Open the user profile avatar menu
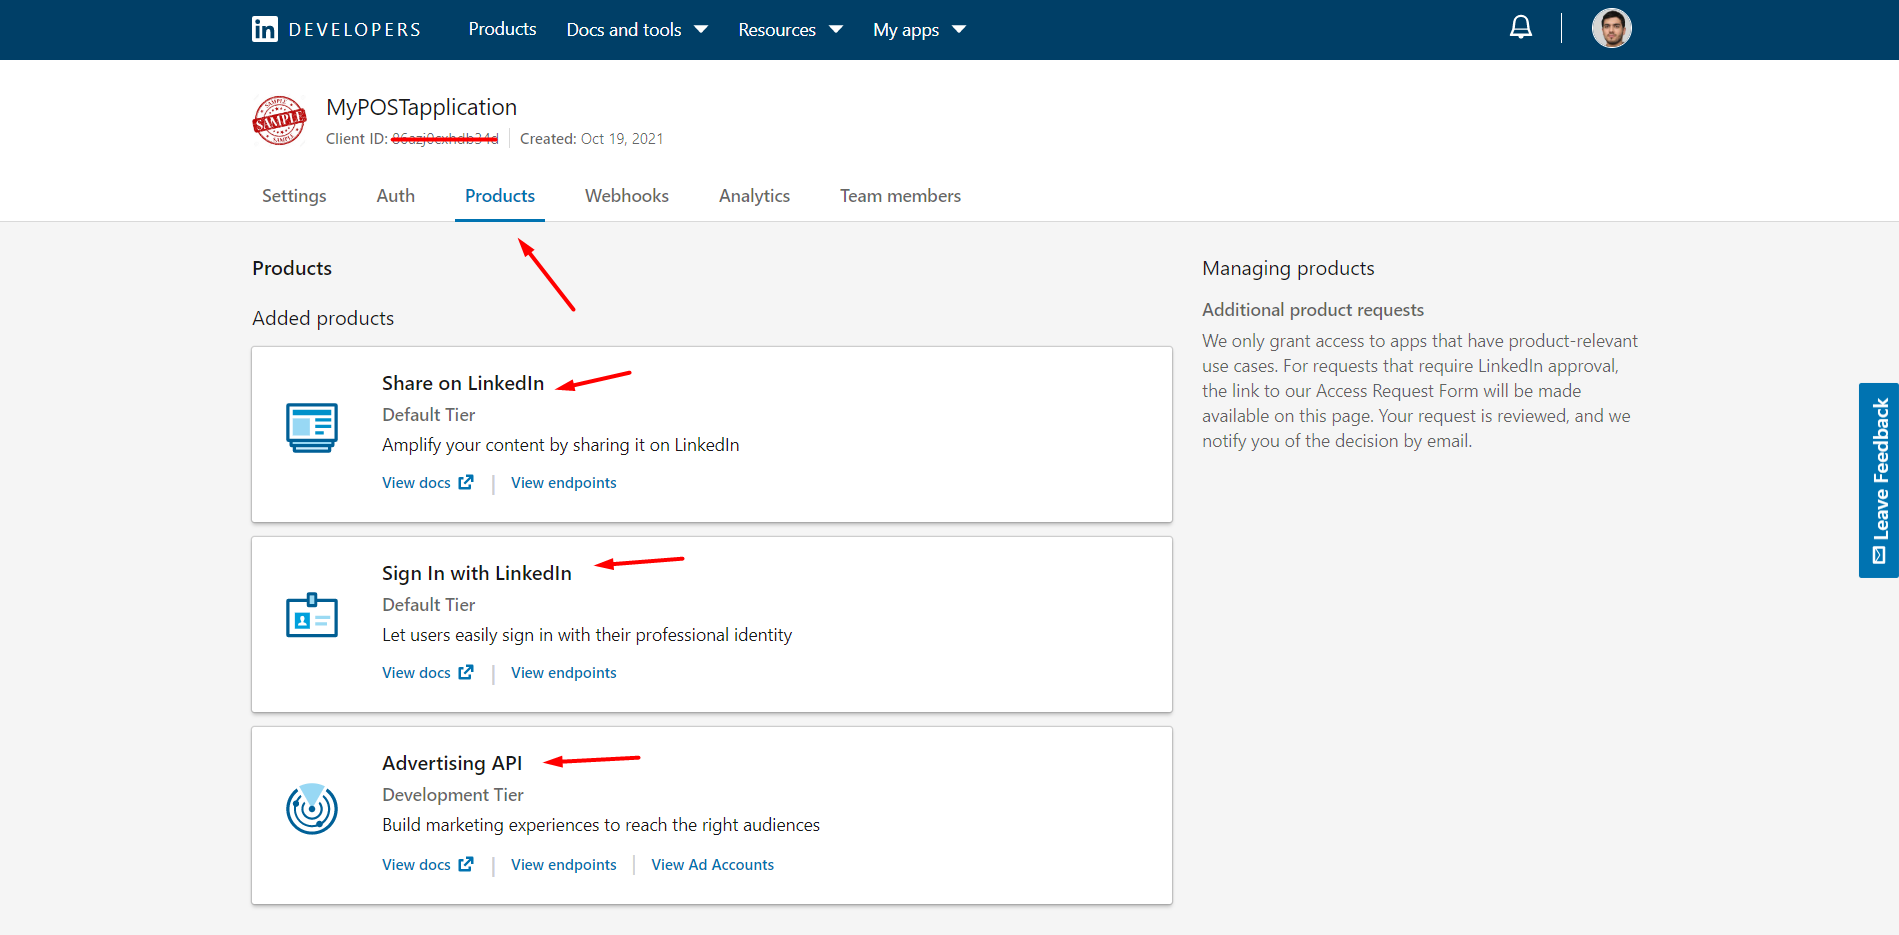The image size is (1899, 935). click(x=1611, y=28)
